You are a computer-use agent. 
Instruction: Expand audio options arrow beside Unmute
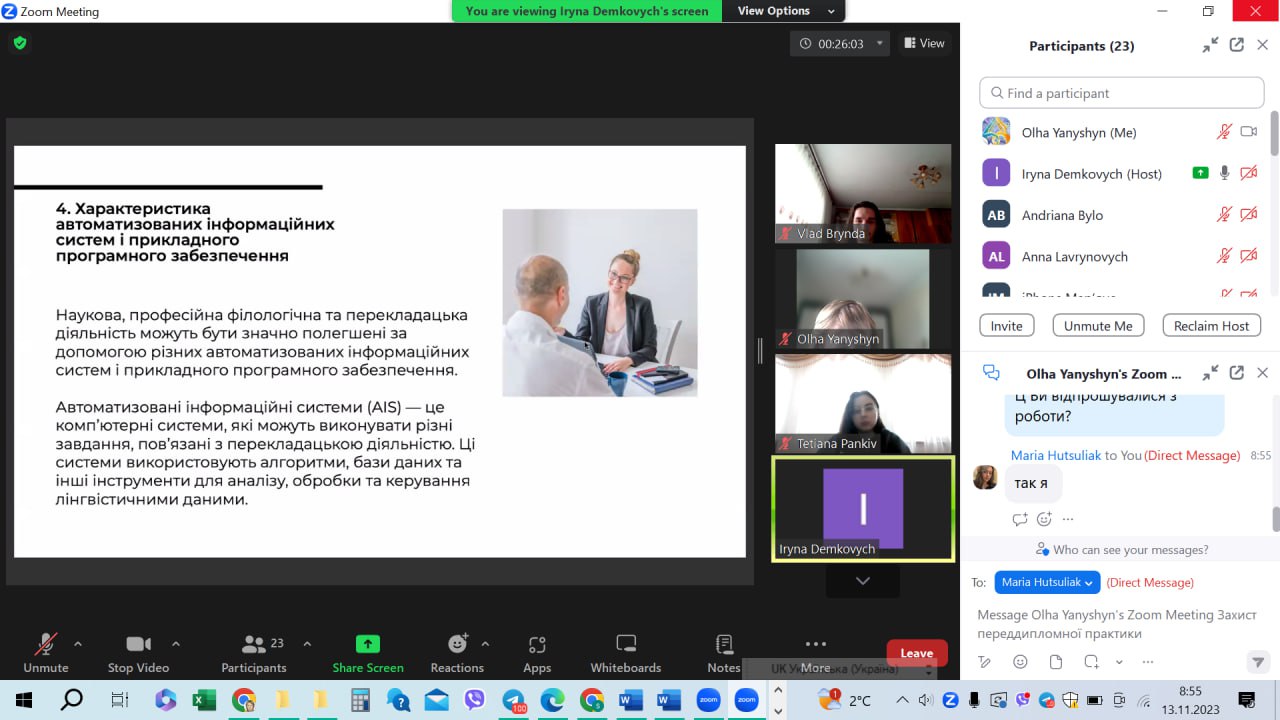click(78, 644)
